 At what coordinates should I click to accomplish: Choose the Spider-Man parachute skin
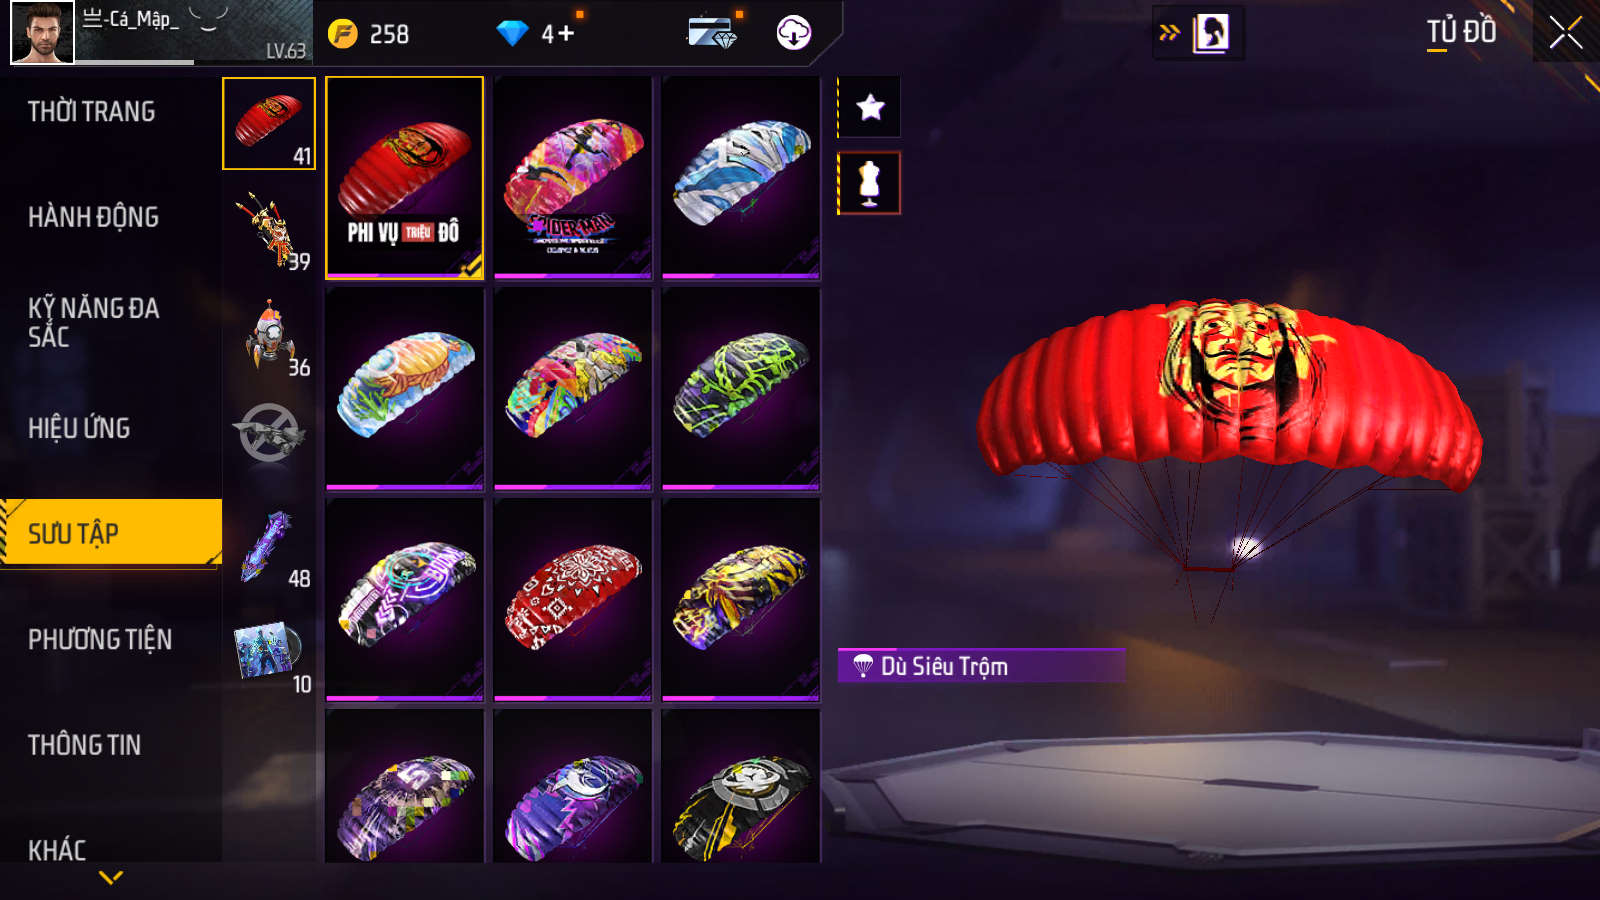[x=573, y=178]
